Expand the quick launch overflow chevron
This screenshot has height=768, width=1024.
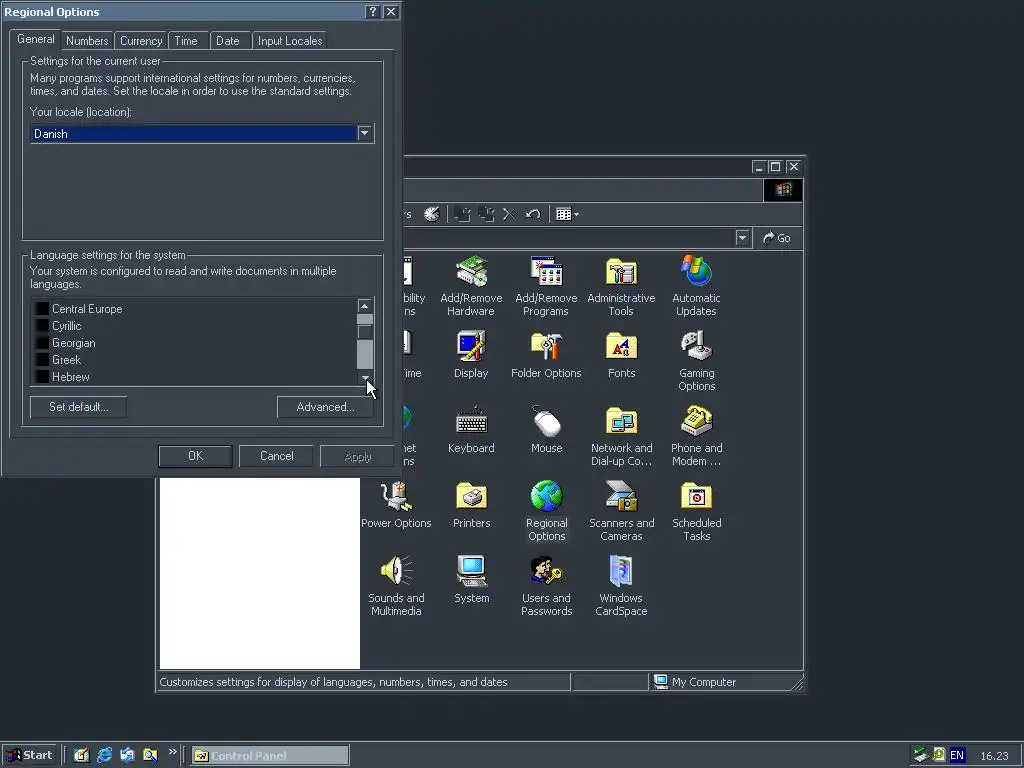[172, 752]
